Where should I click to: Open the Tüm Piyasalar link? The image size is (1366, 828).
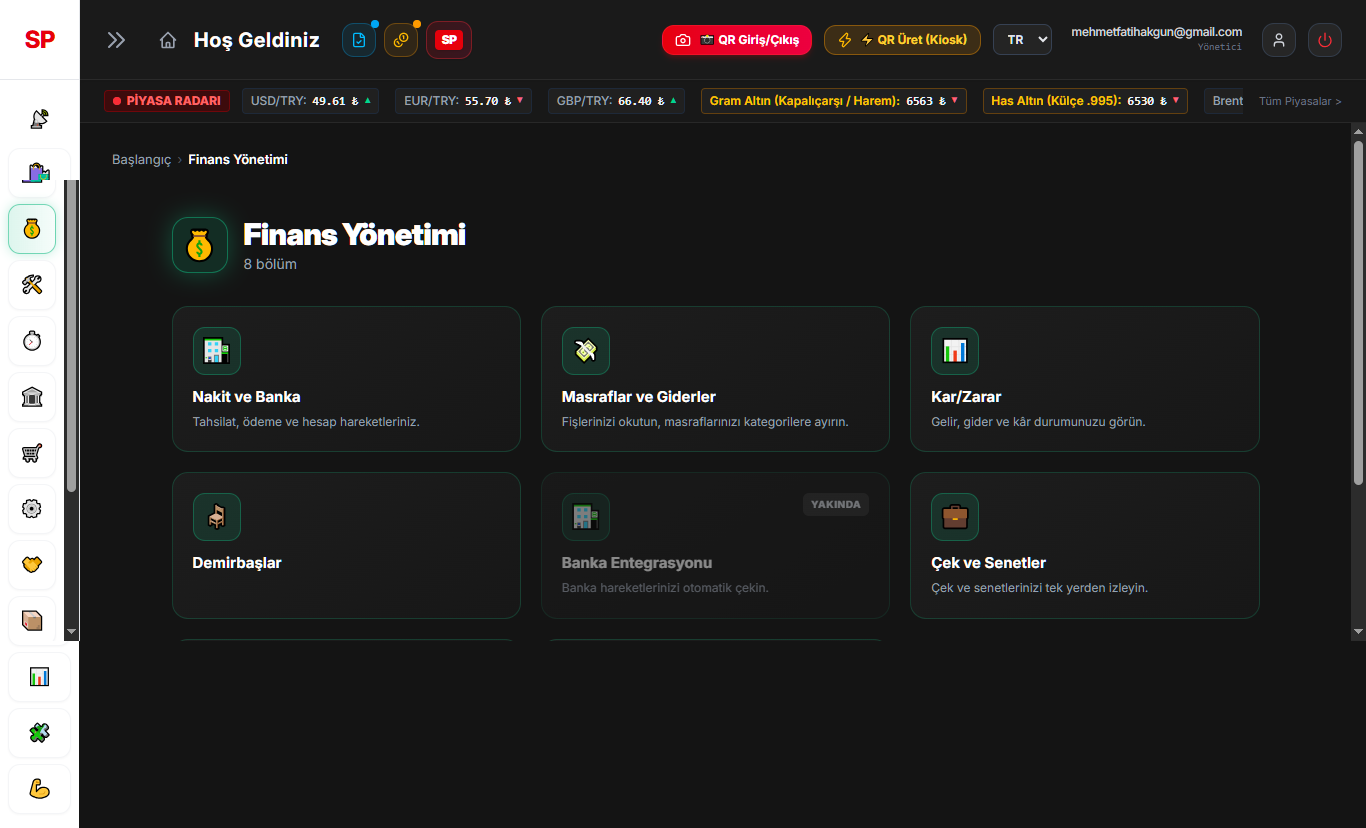pyautogui.click(x=1300, y=101)
